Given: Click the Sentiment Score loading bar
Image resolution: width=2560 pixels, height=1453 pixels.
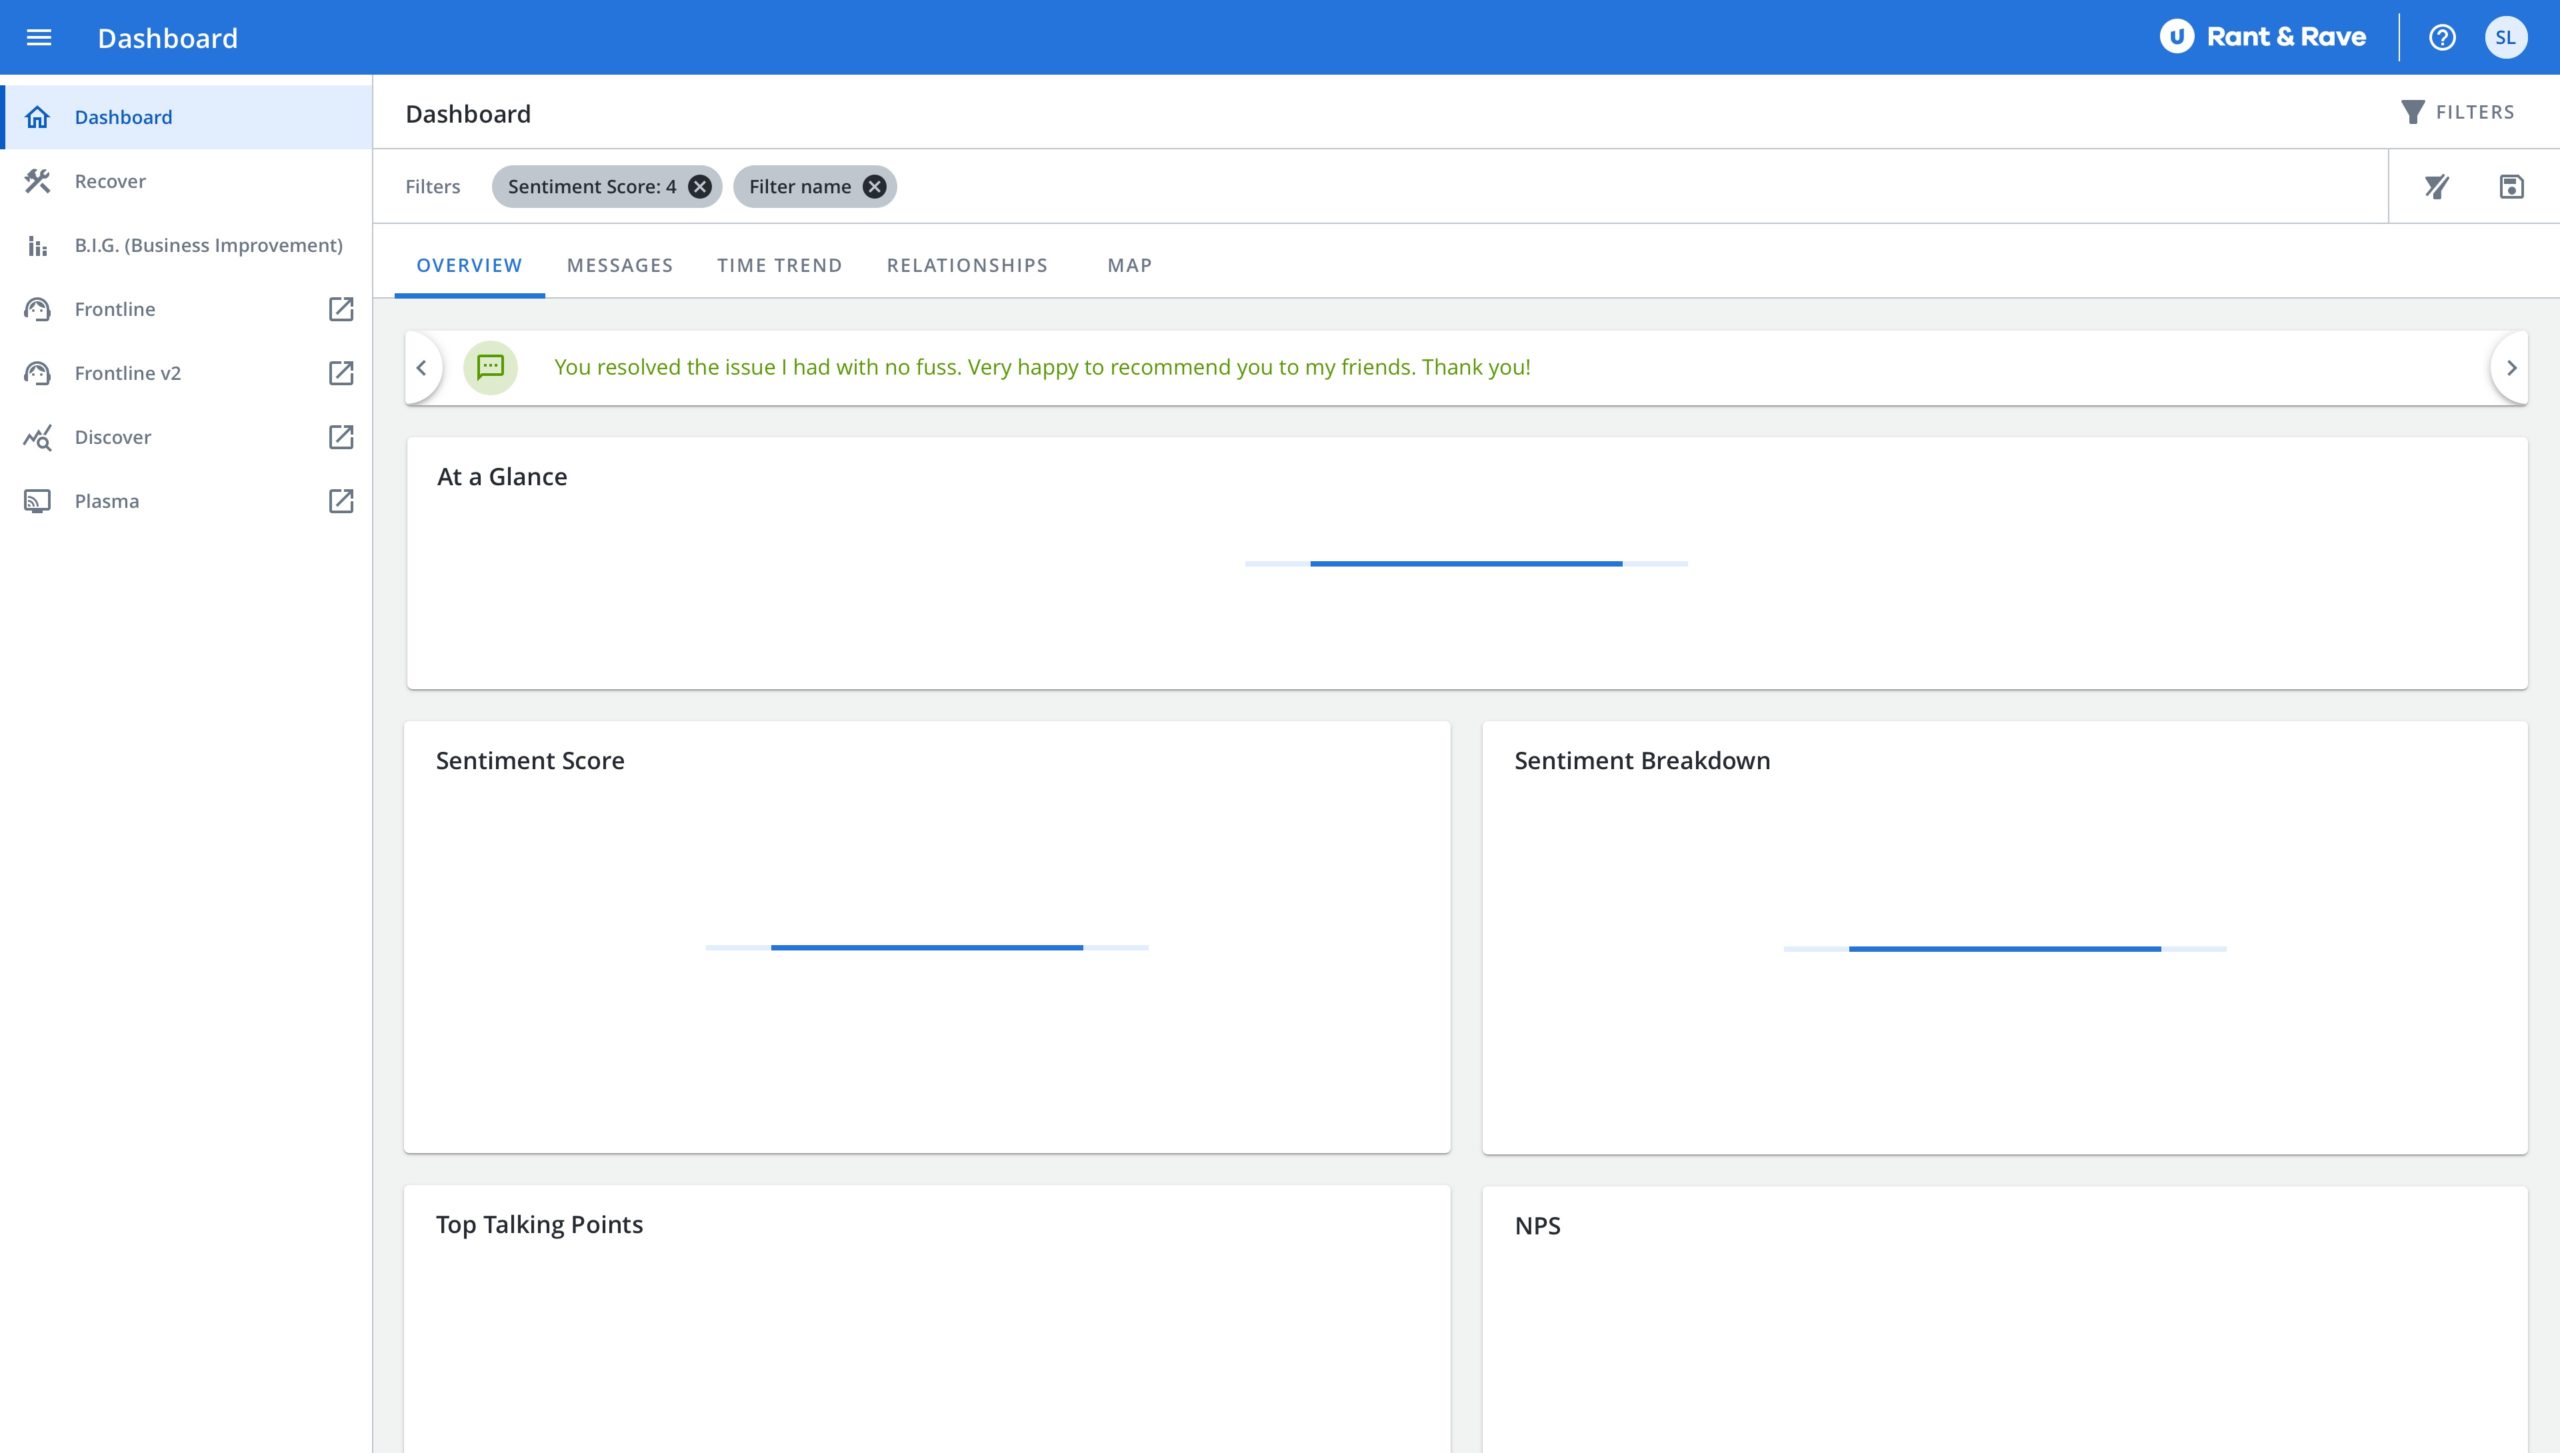Looking at the screenshot, I should [x=927, y=947].
